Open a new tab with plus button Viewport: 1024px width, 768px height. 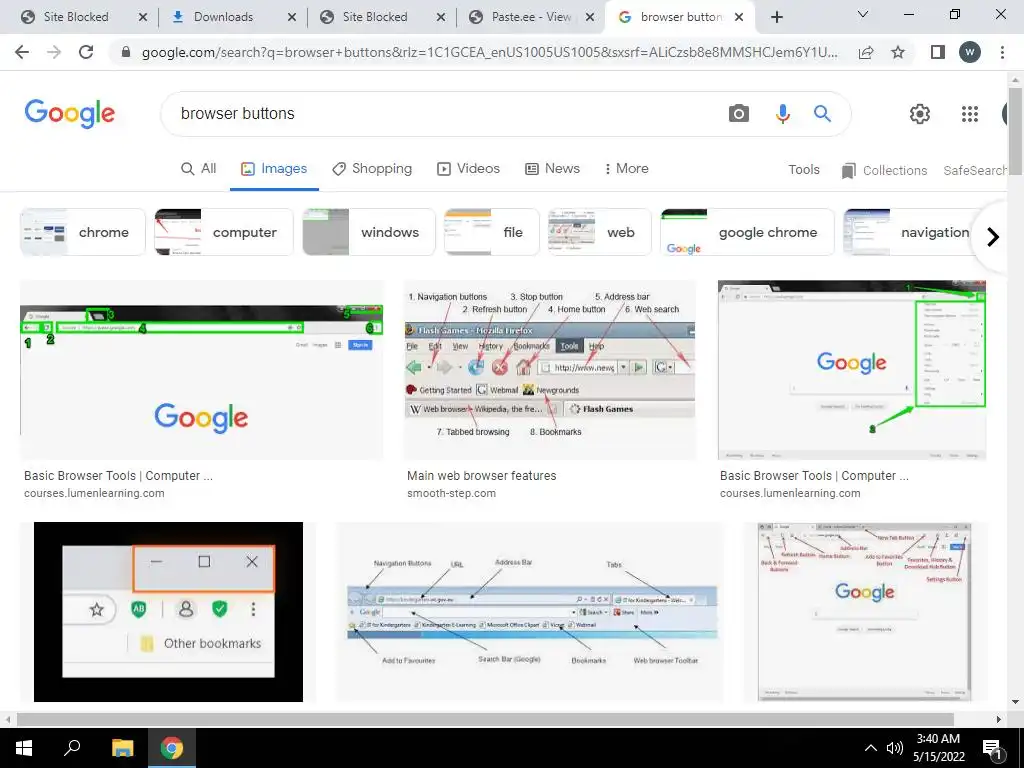[x=776, y=17]
